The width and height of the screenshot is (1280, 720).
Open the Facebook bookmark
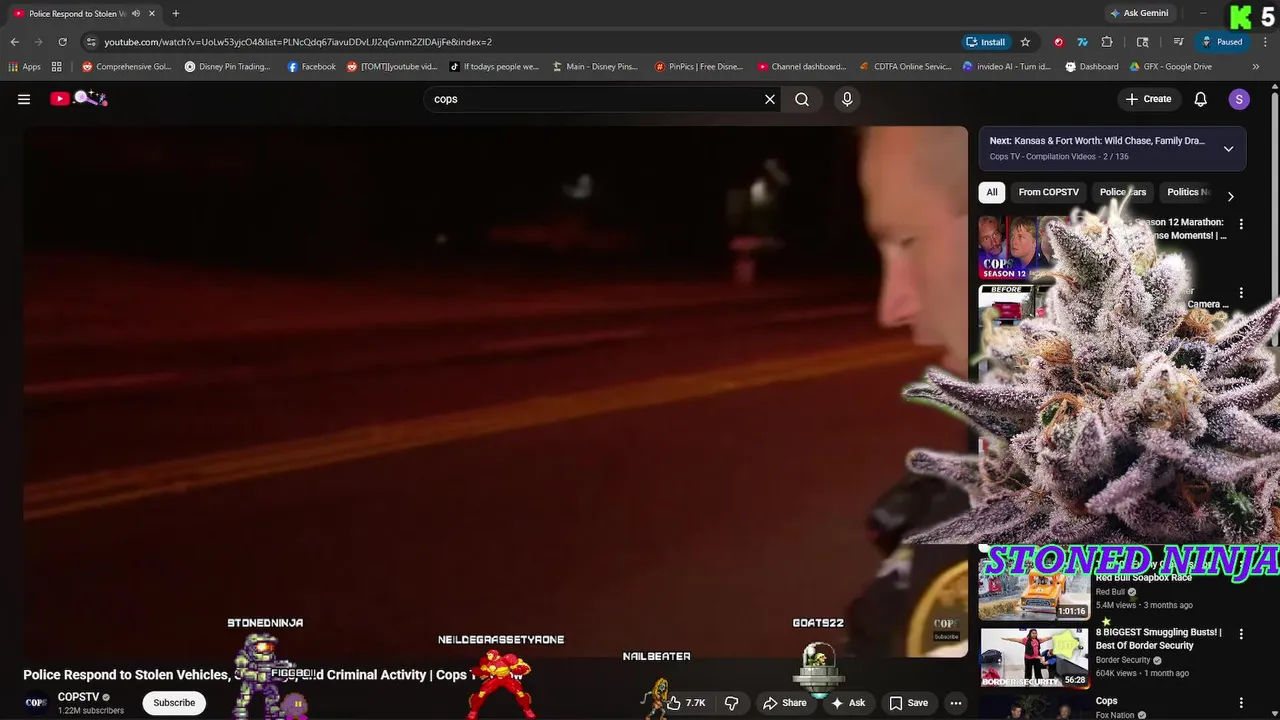click(311, 67)
